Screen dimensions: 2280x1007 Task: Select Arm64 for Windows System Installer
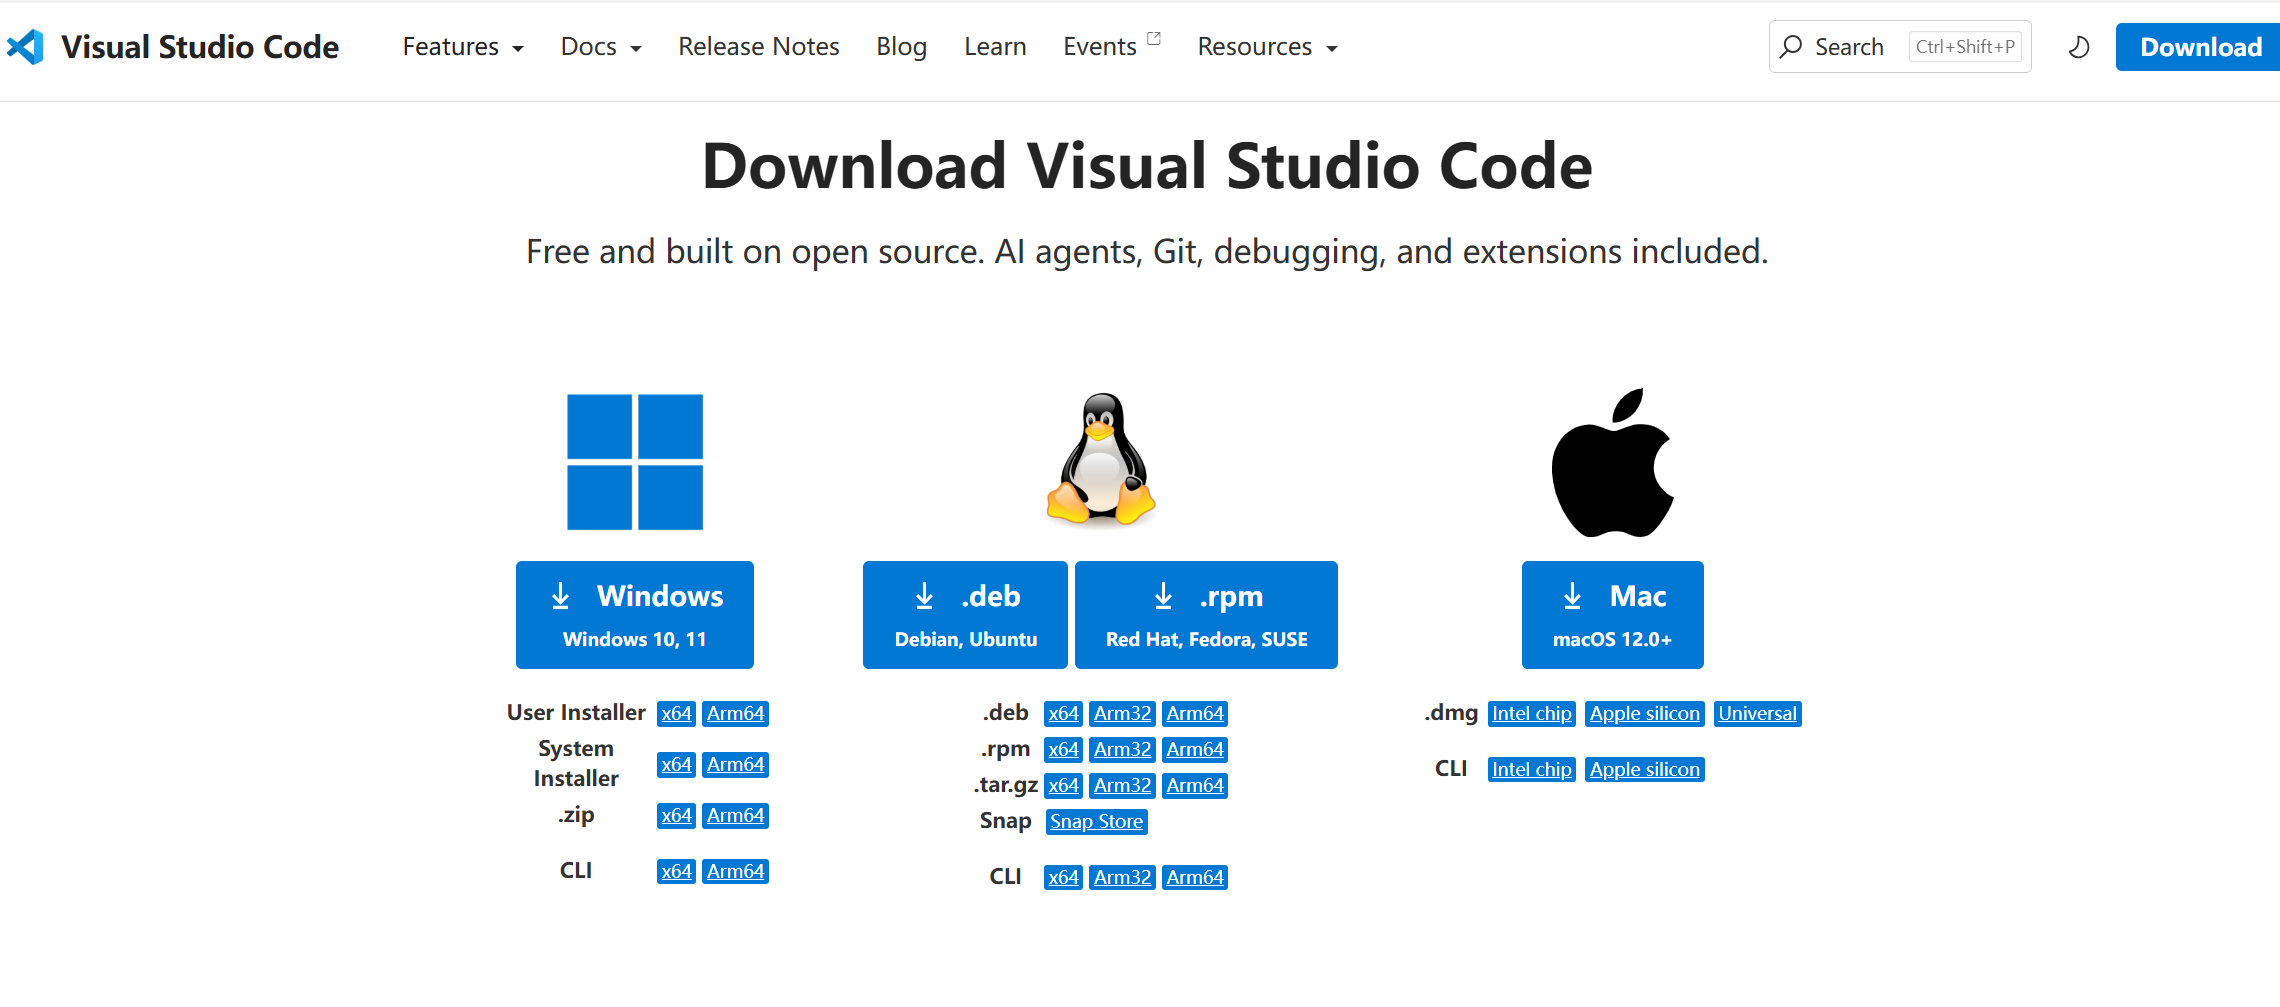pyautogui.click(x=736, y=765)
